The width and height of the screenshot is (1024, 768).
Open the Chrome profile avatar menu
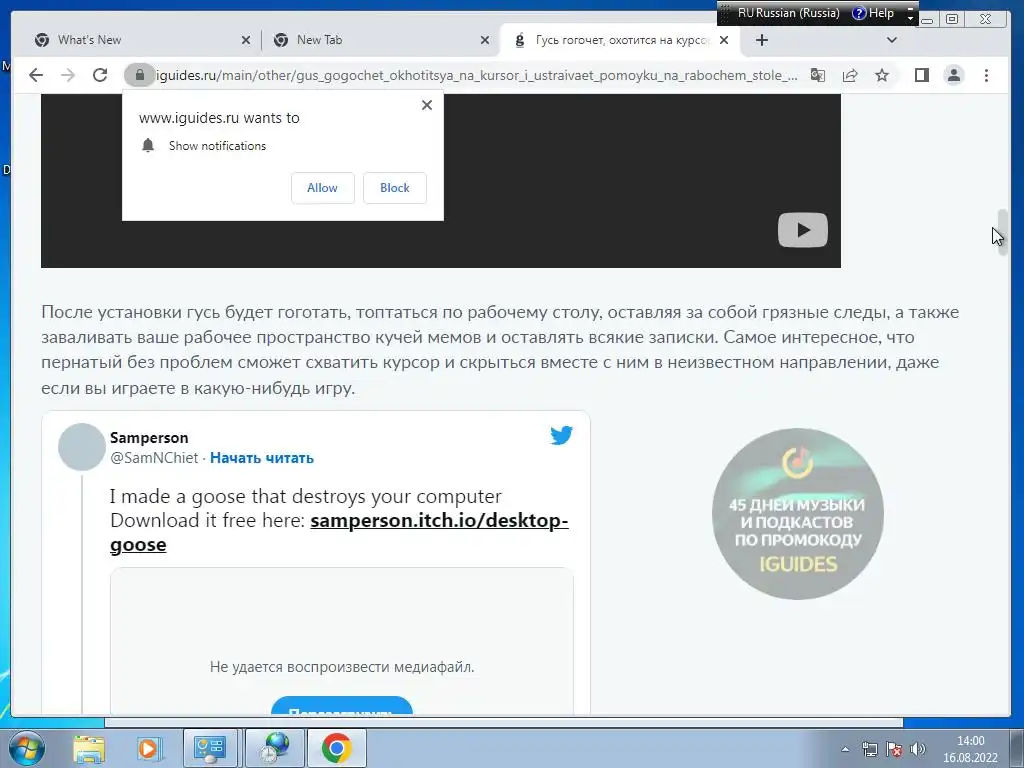click(953, 75)
